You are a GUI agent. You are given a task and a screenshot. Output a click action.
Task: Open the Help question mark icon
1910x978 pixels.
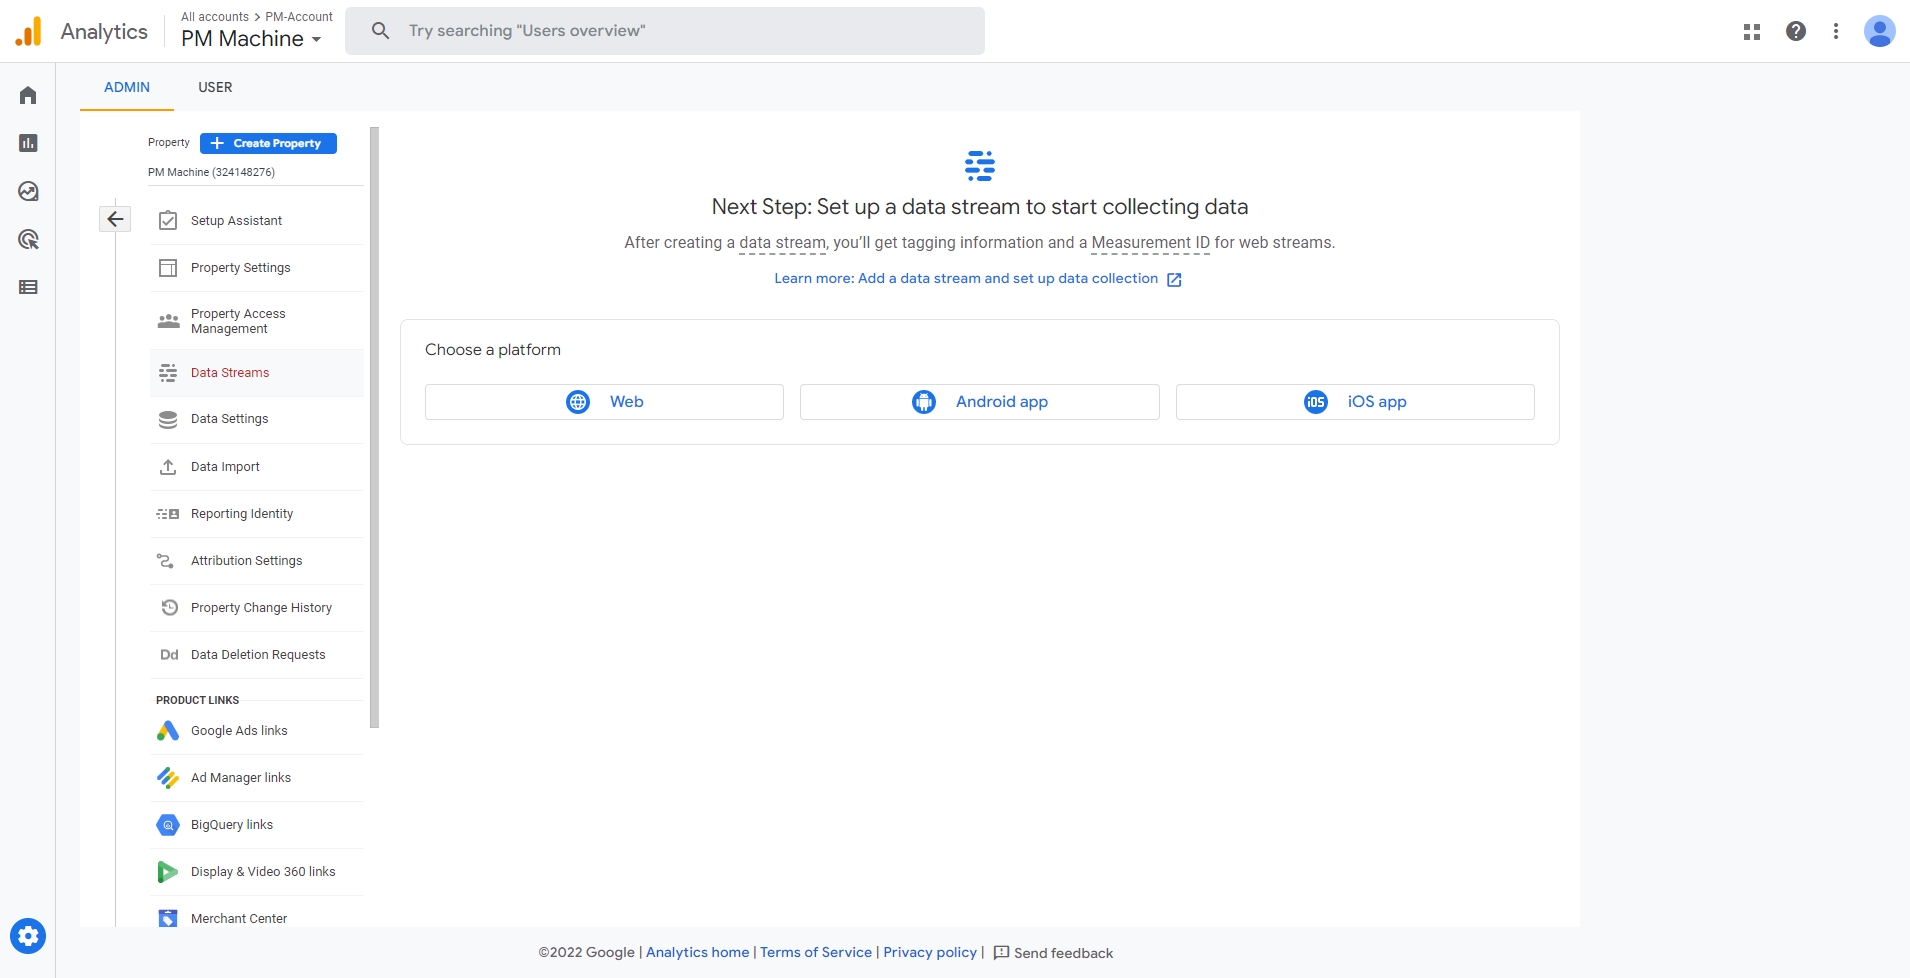pos(1796,31)
